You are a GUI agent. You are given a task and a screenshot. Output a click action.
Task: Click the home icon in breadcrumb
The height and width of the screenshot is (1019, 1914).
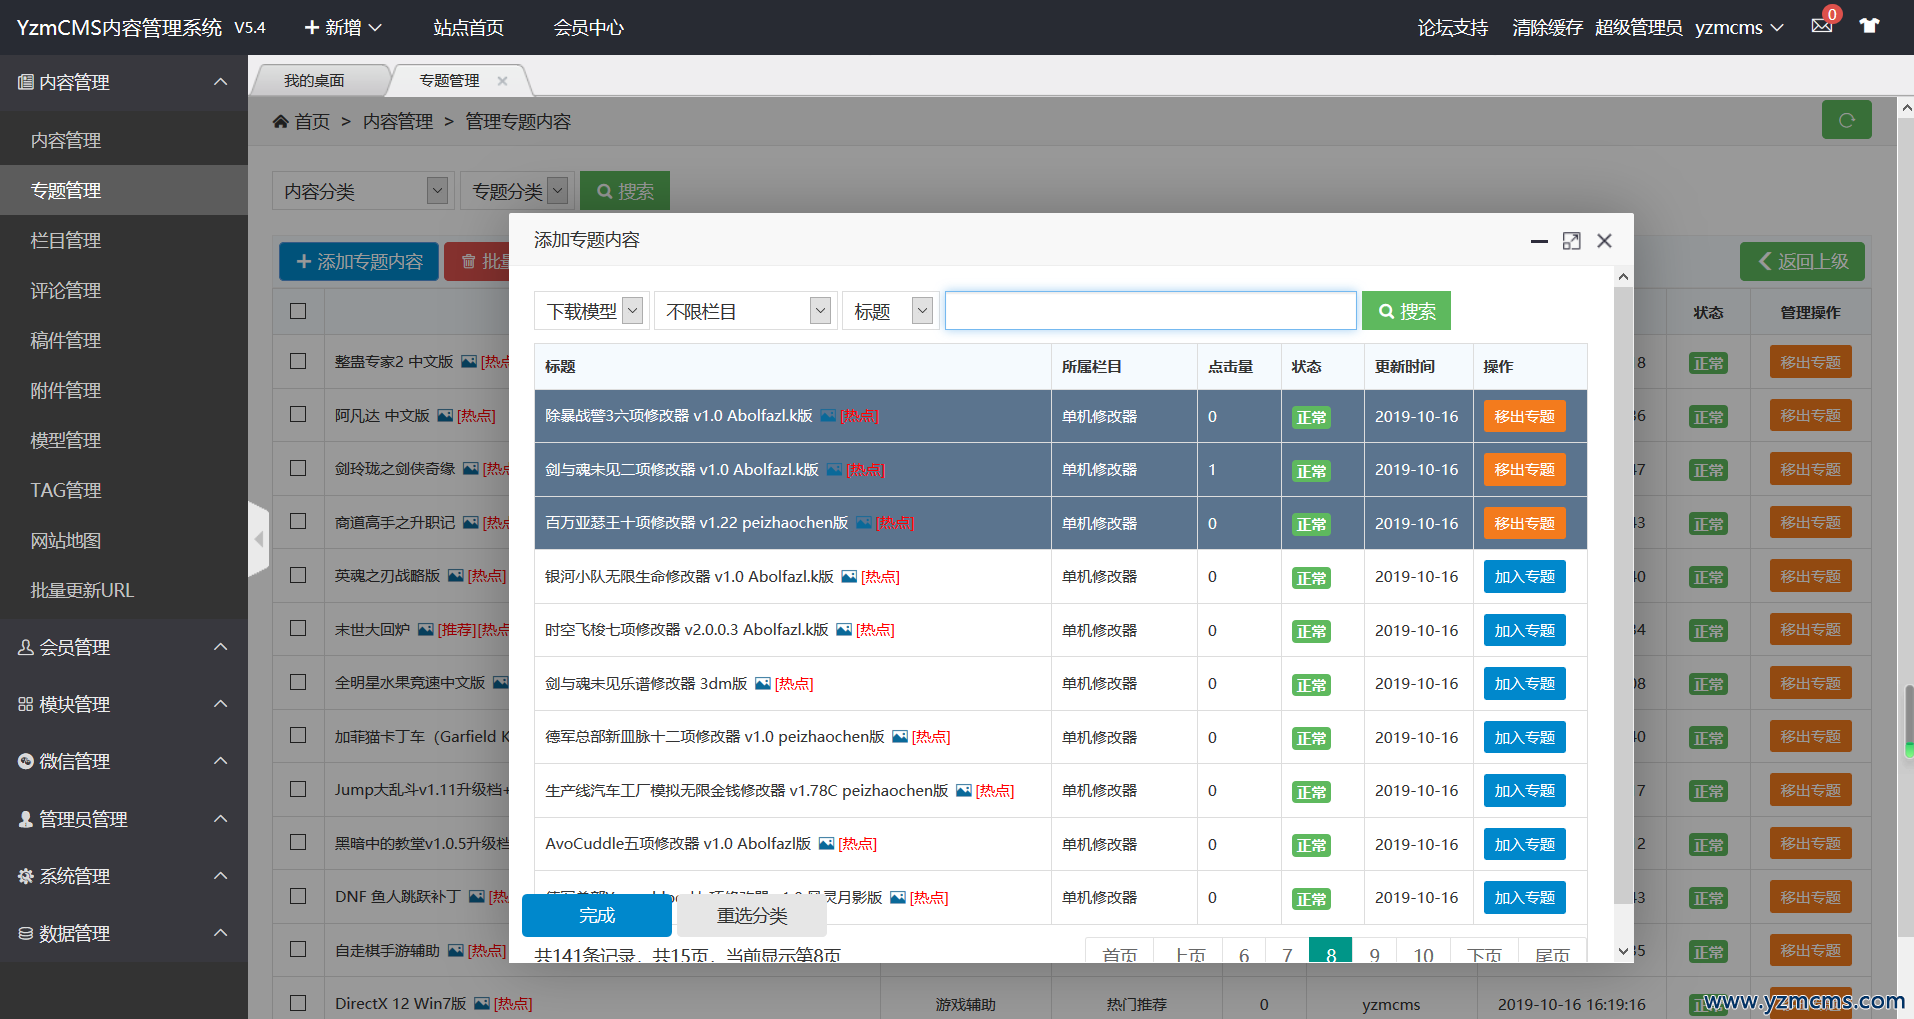[281, 121]
